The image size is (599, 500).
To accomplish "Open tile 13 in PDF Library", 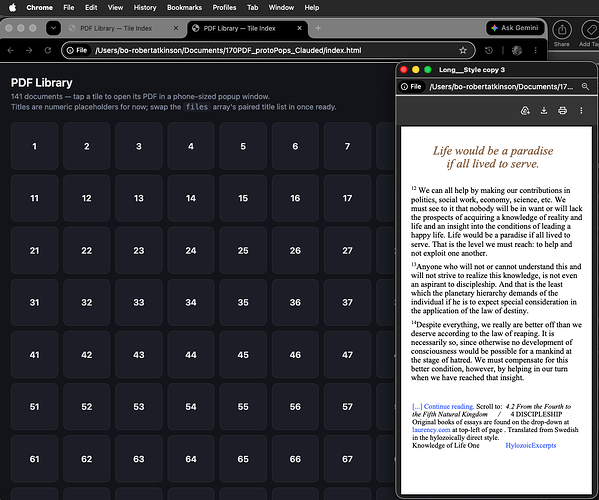I will point(139,198).
